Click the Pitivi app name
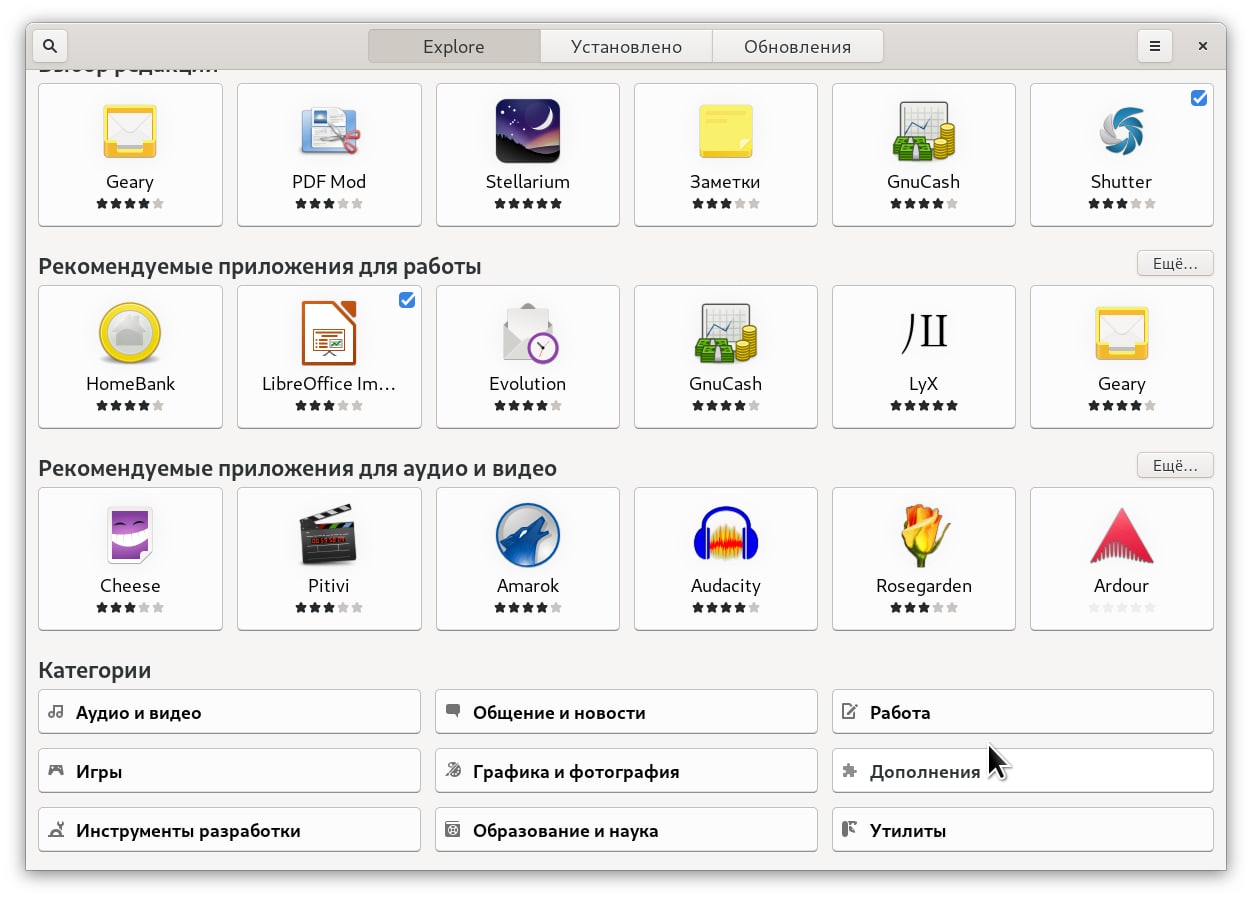 click(x=329, y=586)
